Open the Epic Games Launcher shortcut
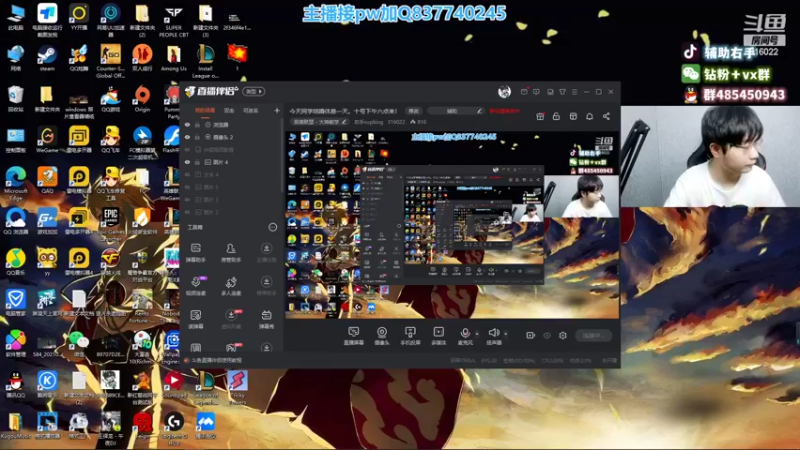Image resolution: width=800 pixels, height=450 pixels. pos(110,224)
